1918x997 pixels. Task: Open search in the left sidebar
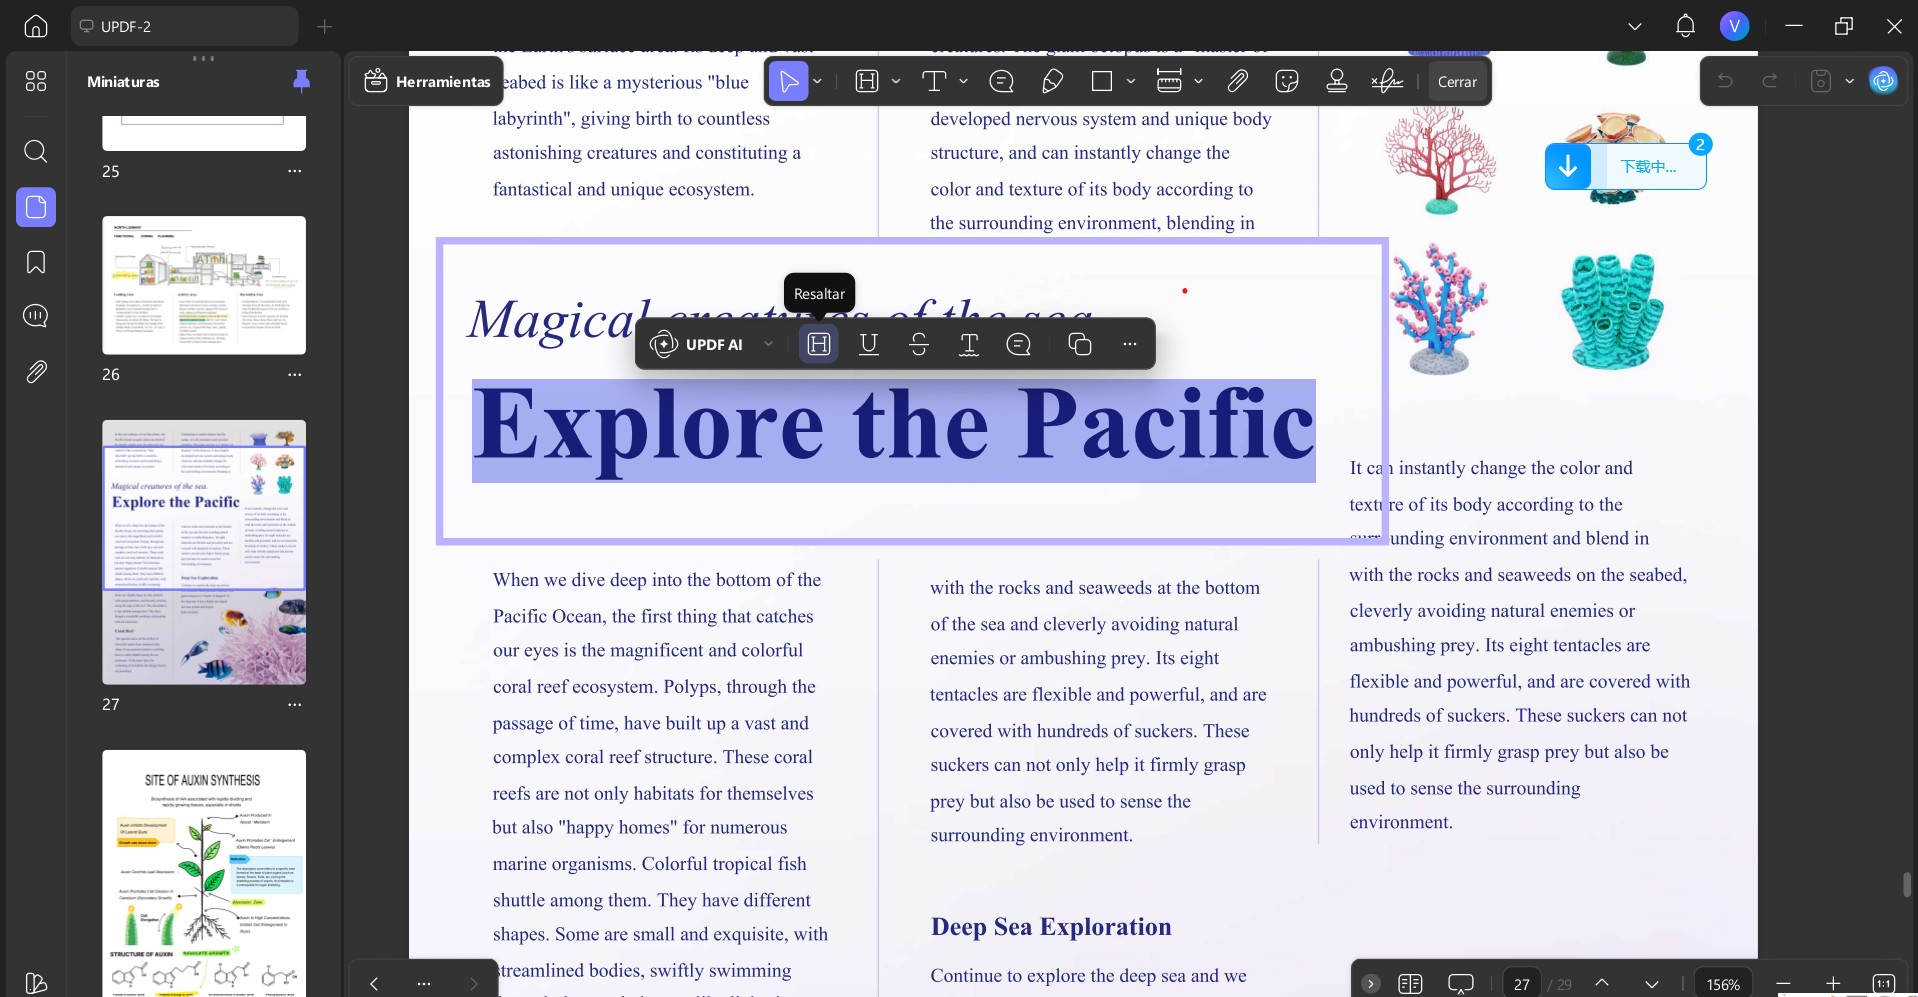(36, 152)
